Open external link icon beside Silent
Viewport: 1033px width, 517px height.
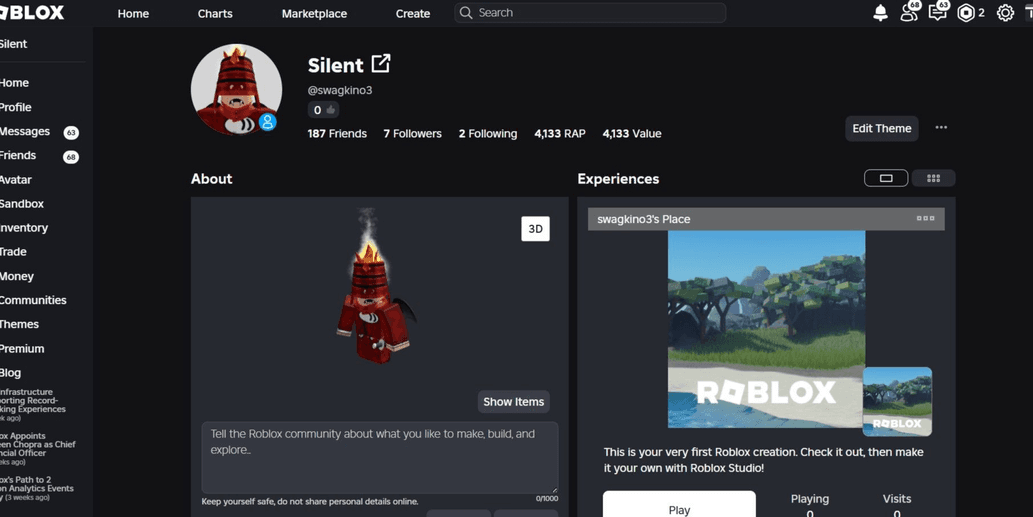381,64
